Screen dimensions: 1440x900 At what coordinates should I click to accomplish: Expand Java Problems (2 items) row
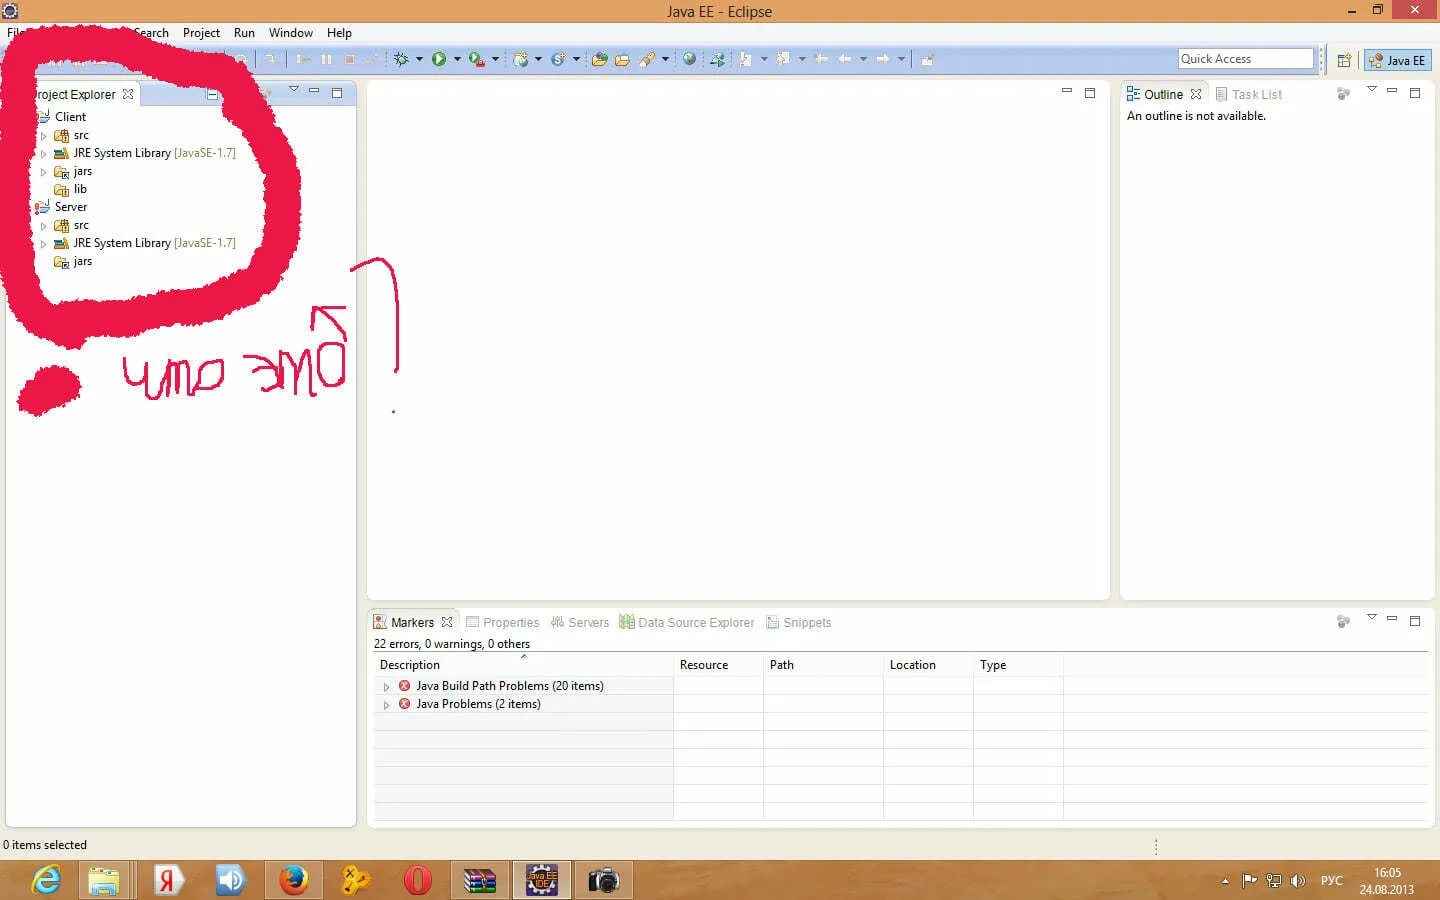pos(386,705)
